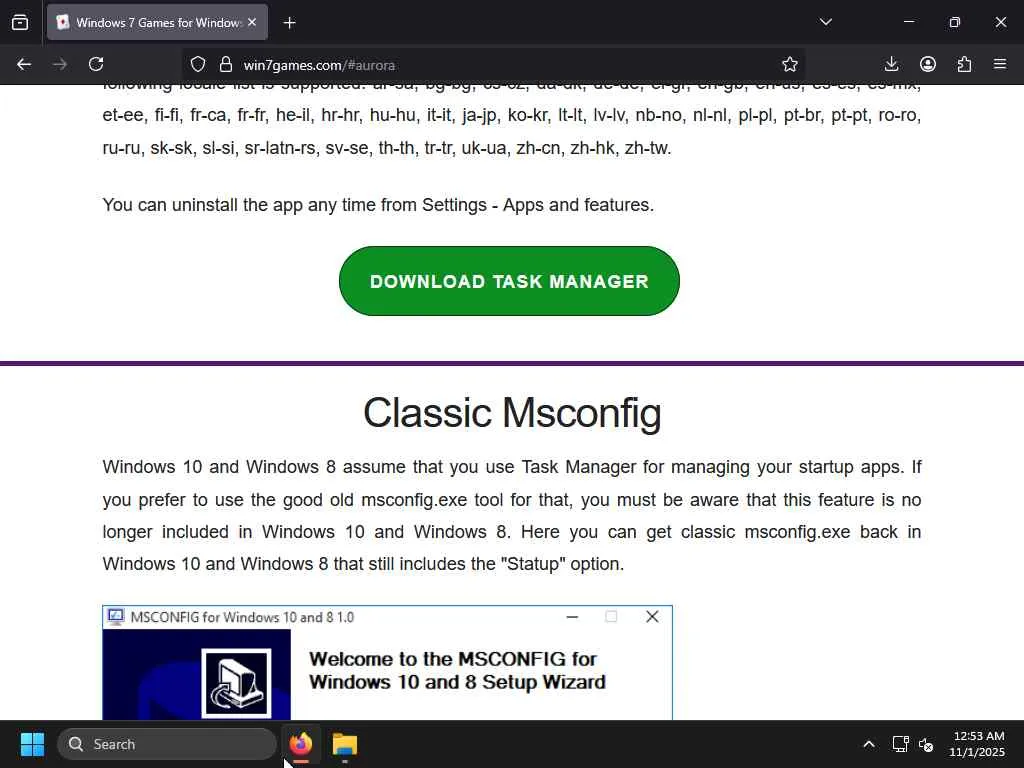Go forward with the forward arrow
1024x768 pixels.
pyautogui.click(x=60, y=64)
